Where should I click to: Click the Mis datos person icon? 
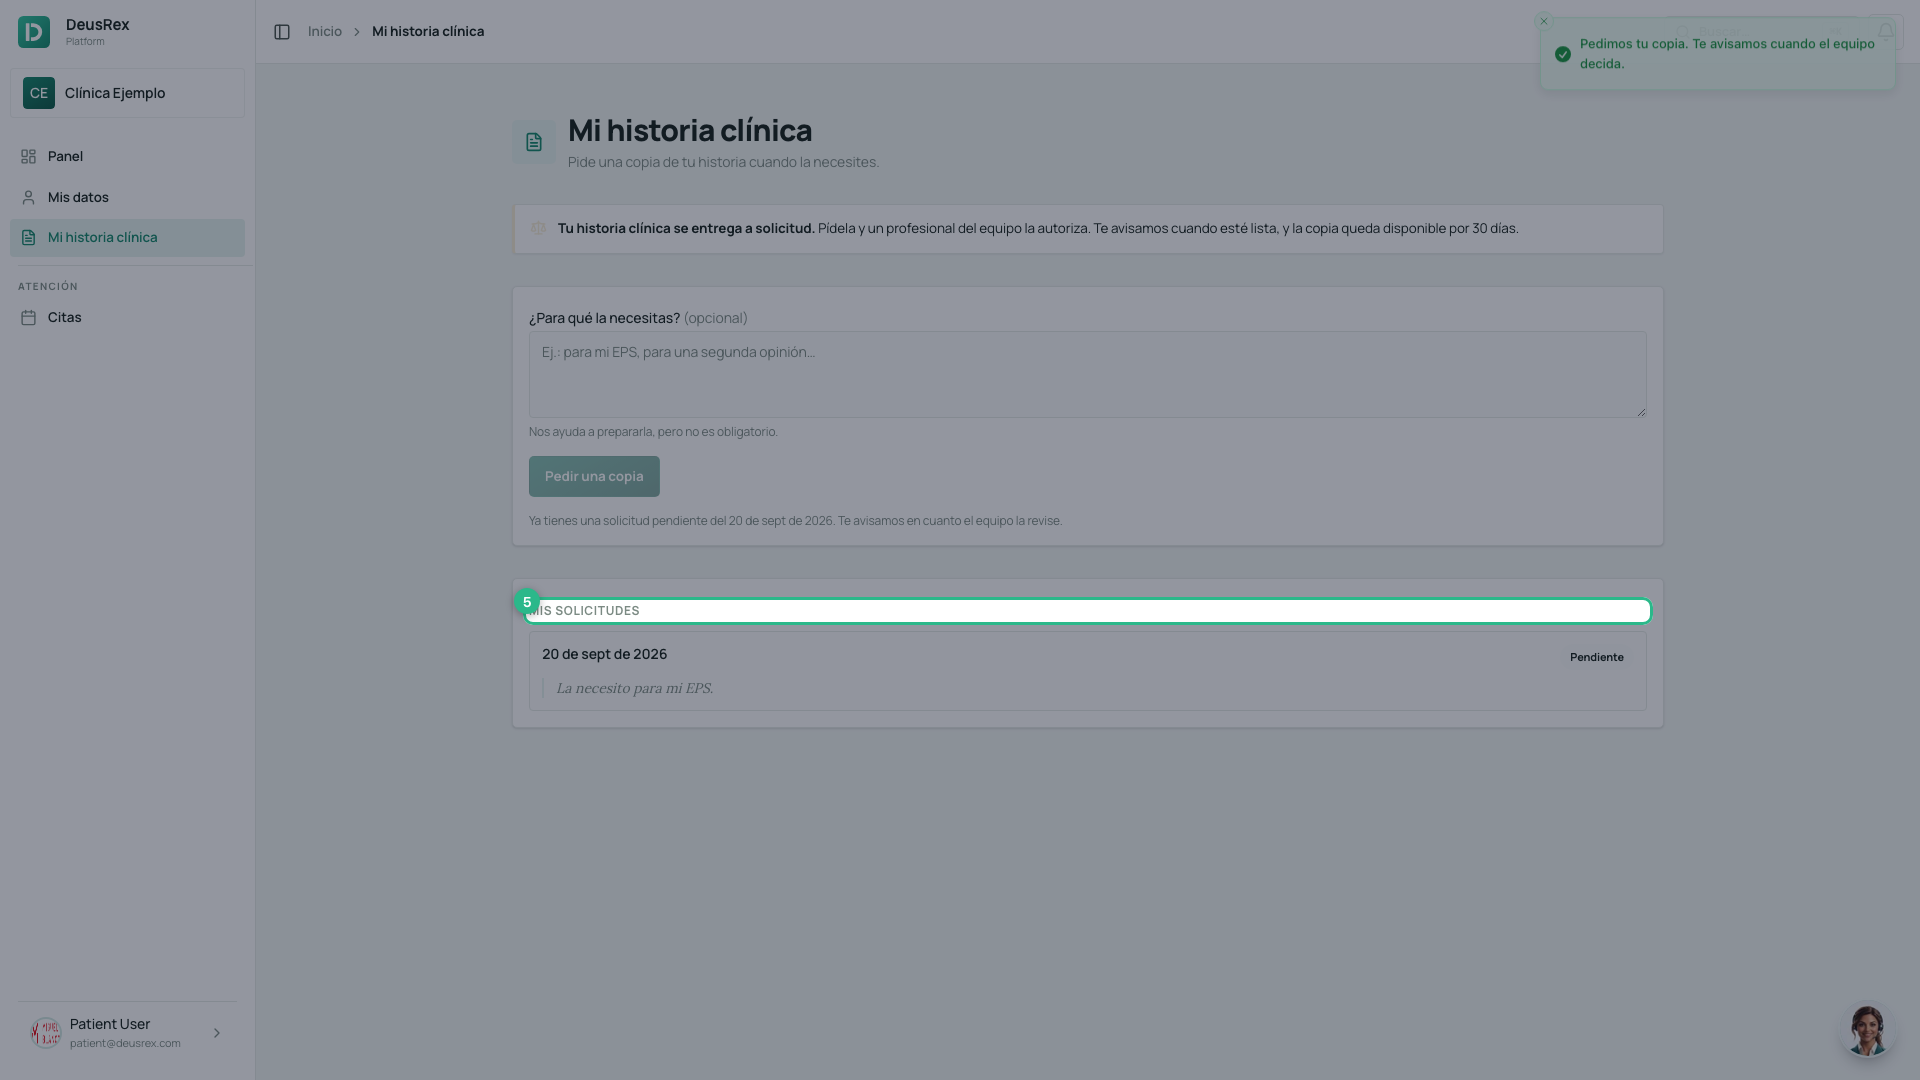28,198
